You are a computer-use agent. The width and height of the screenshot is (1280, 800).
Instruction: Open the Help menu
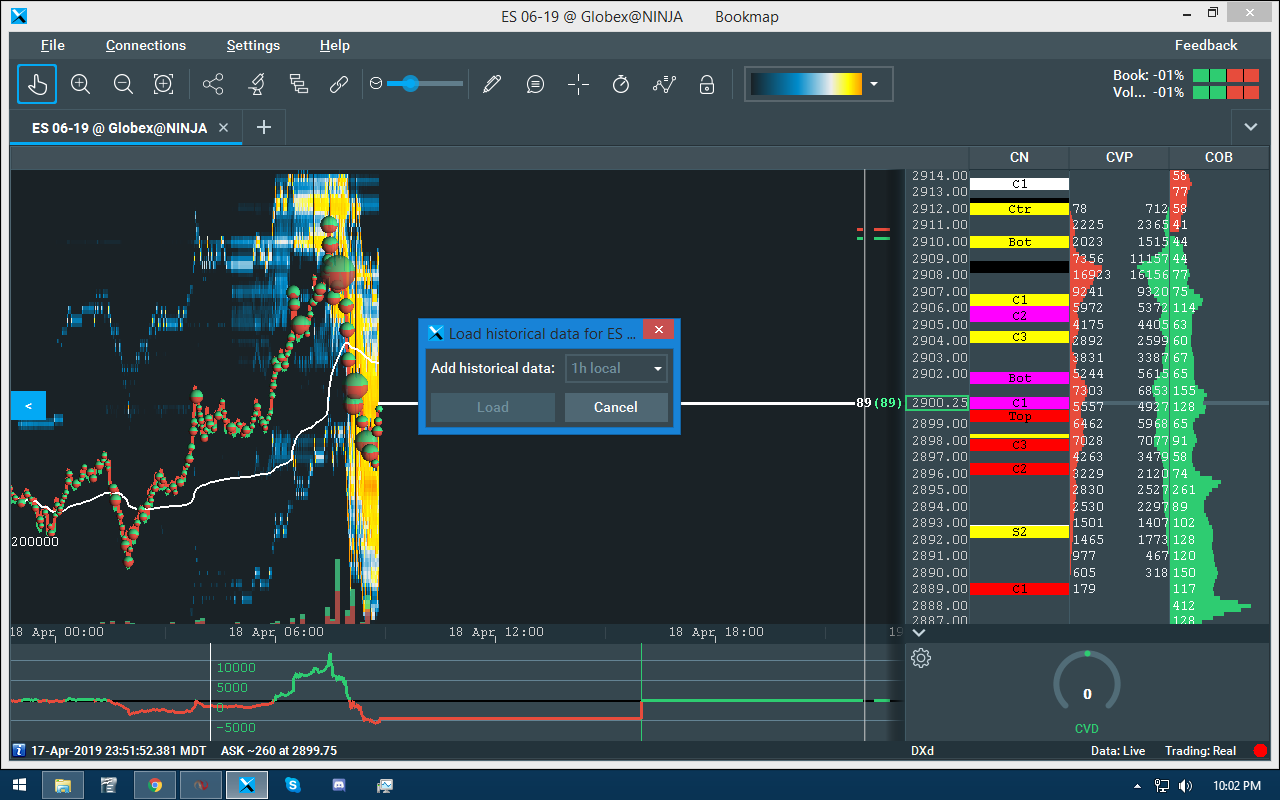(x=335, y=45)
